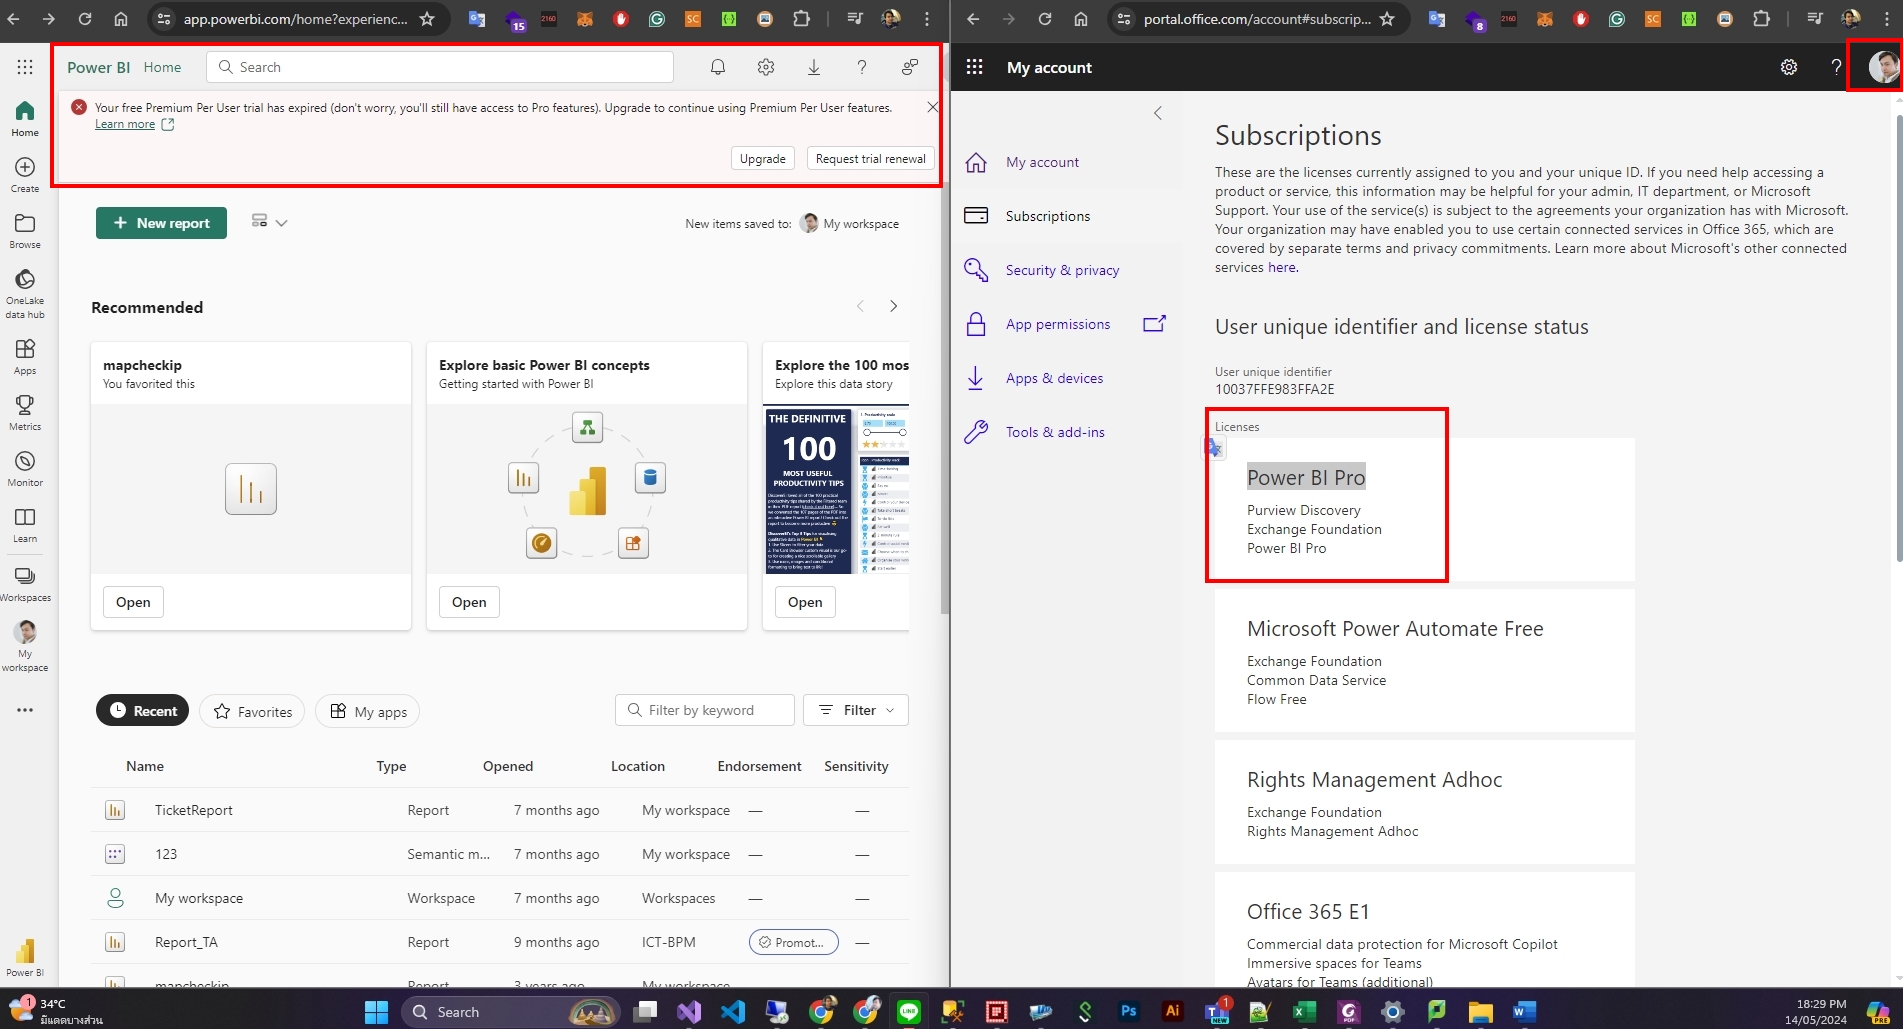Click the Upgrade button
Viewport: 1903px width, 1029px height.
coord(763,158)
